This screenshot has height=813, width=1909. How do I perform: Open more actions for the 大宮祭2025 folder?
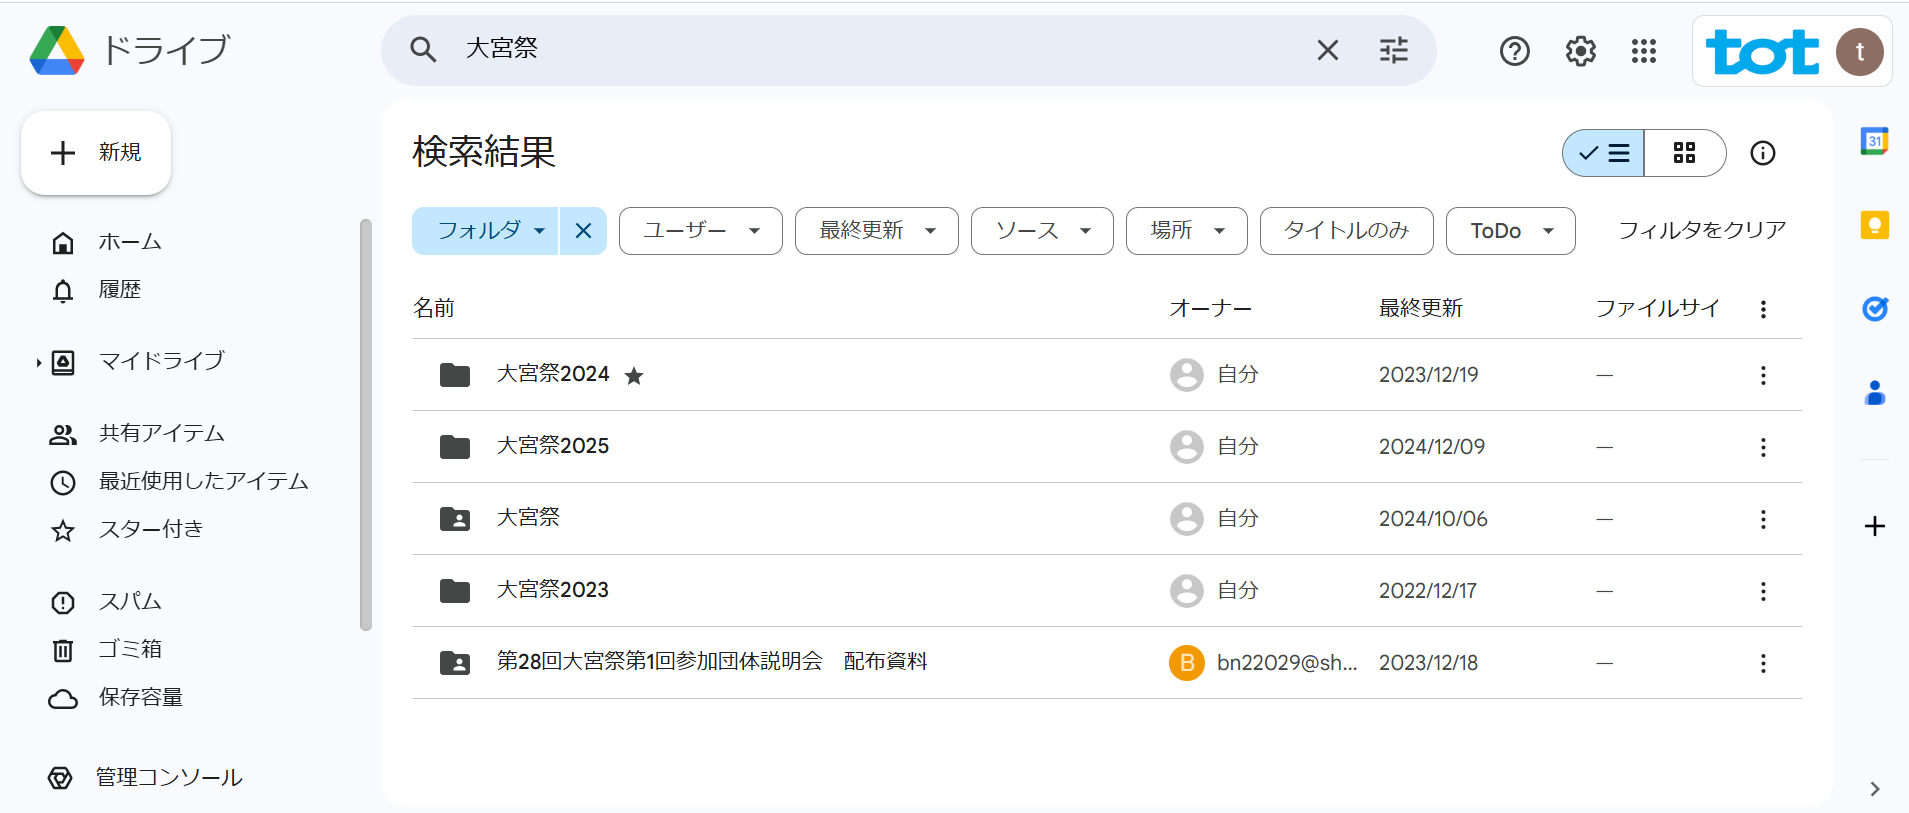click(1762, 447)
